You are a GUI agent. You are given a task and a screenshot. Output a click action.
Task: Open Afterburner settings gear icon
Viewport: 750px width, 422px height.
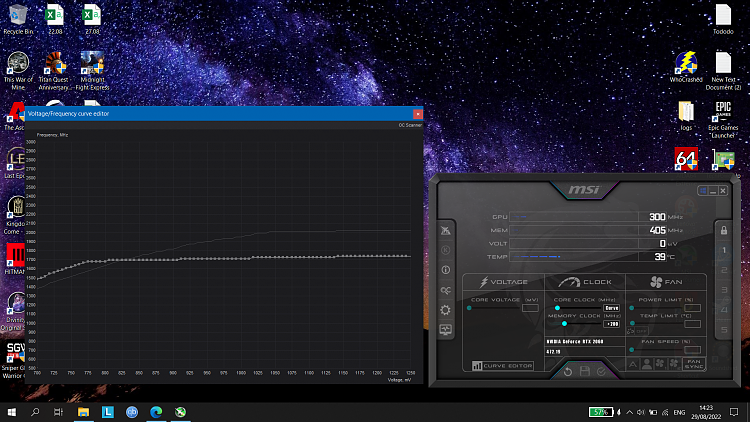[x=445, y=310]
